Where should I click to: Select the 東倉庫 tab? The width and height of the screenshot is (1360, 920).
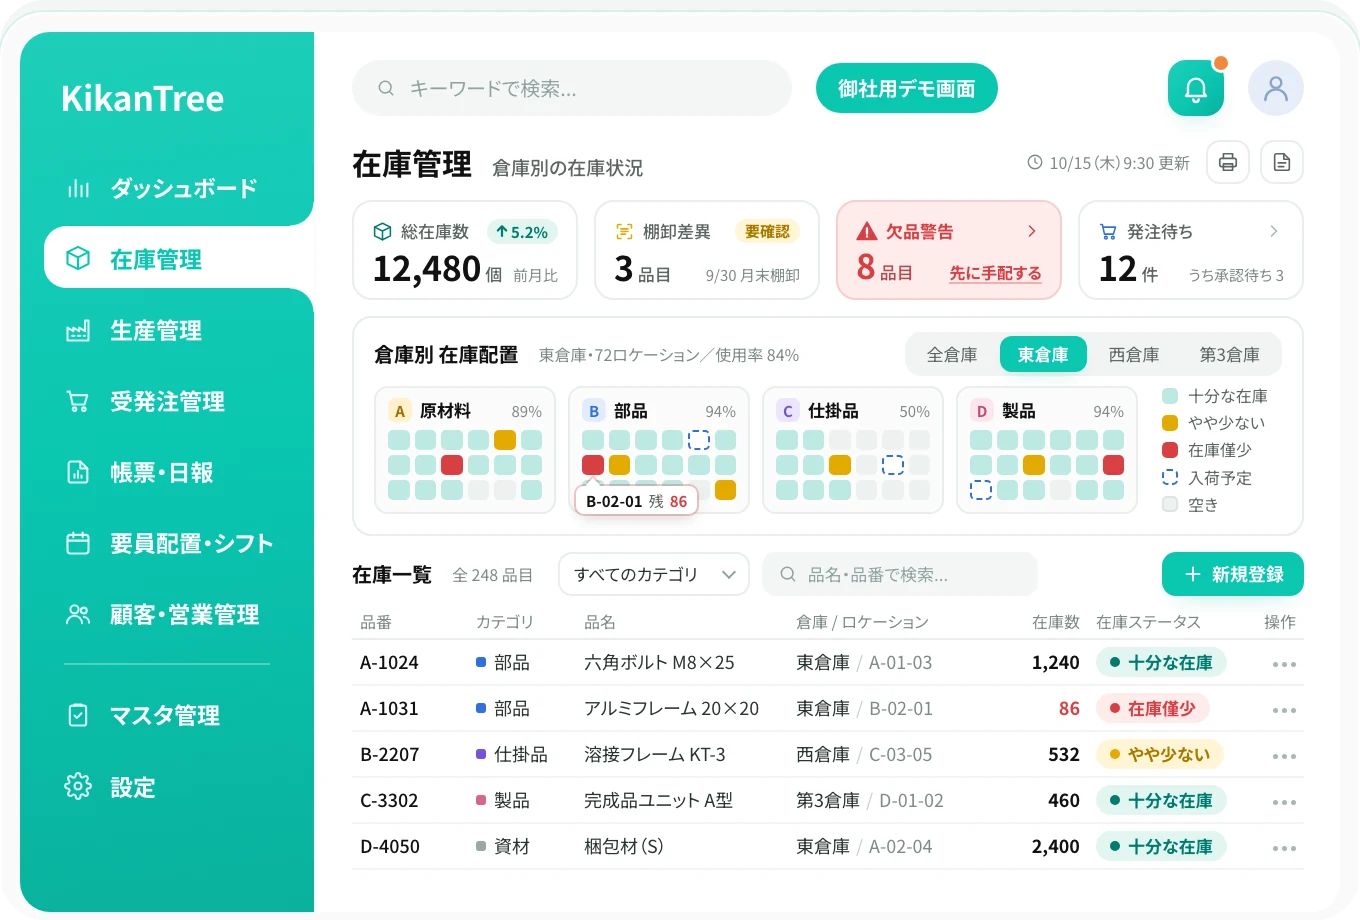(1043, 354)
